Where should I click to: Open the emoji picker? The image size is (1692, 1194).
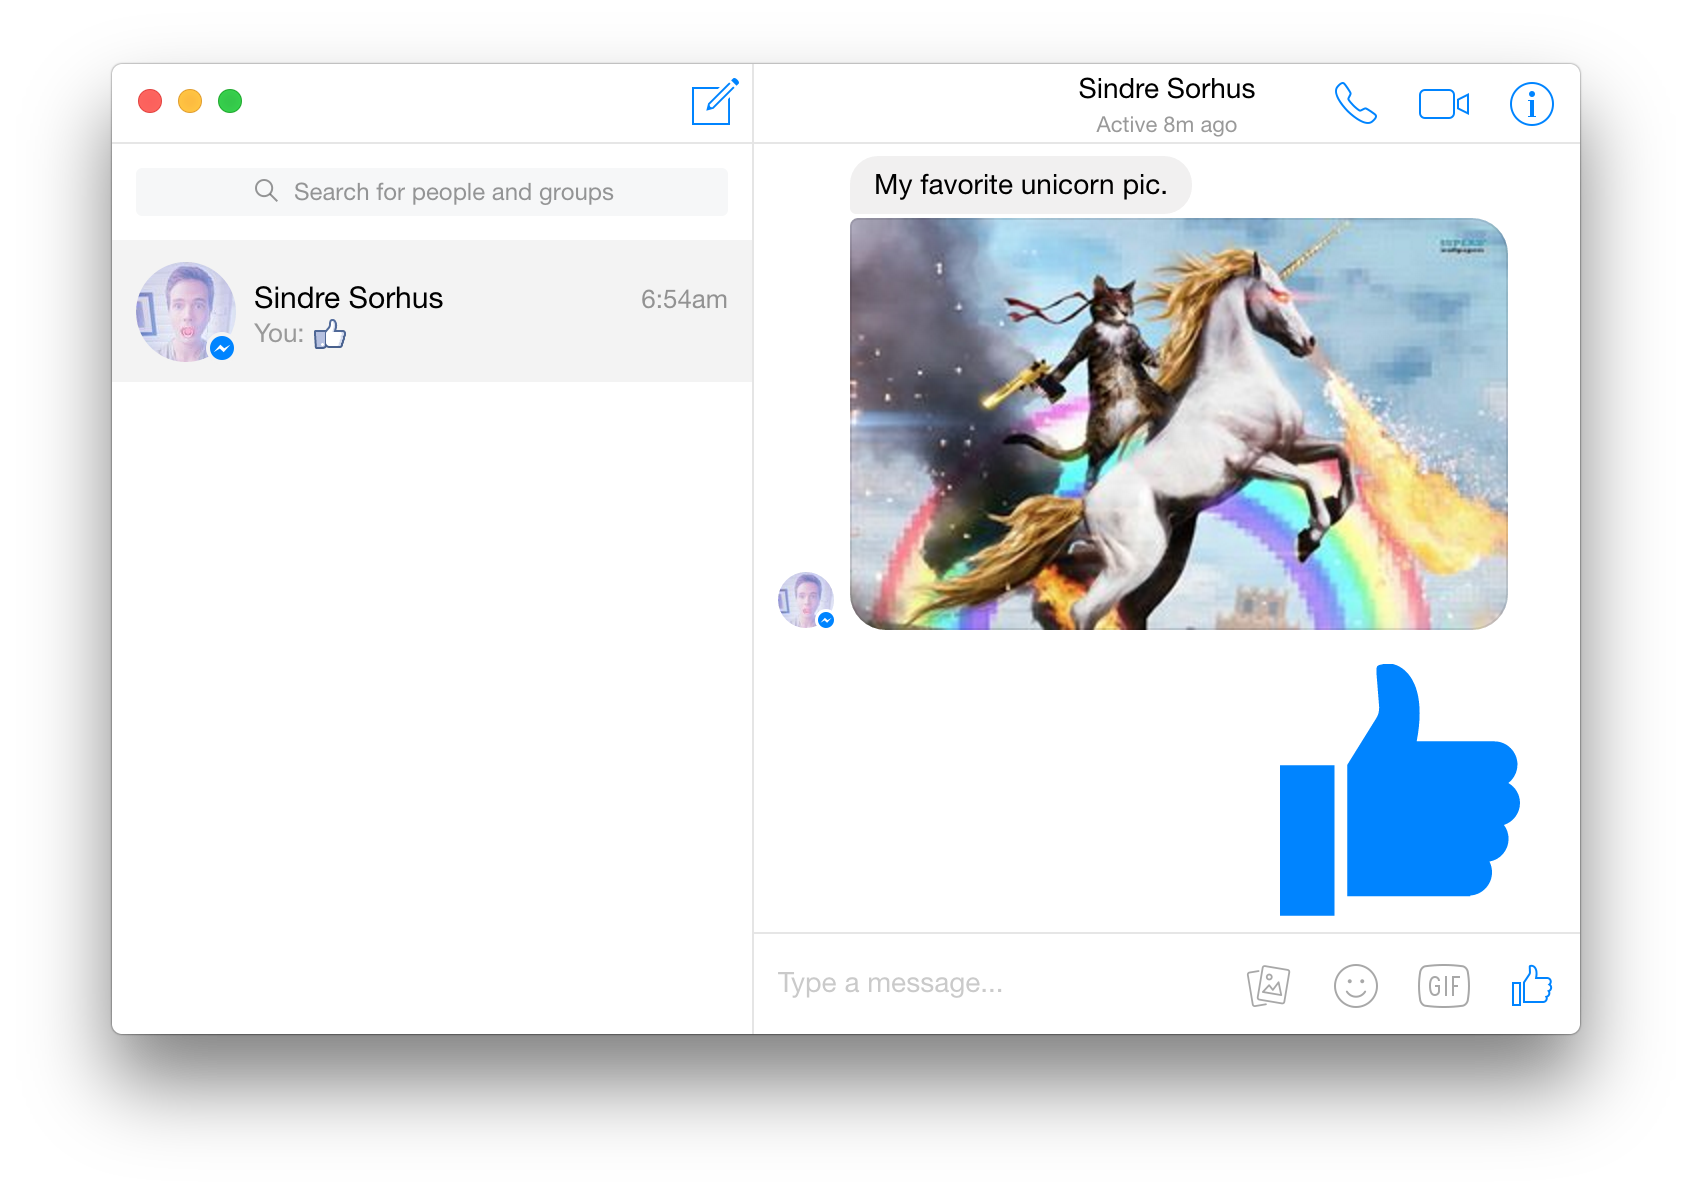tap(1355, 986)
